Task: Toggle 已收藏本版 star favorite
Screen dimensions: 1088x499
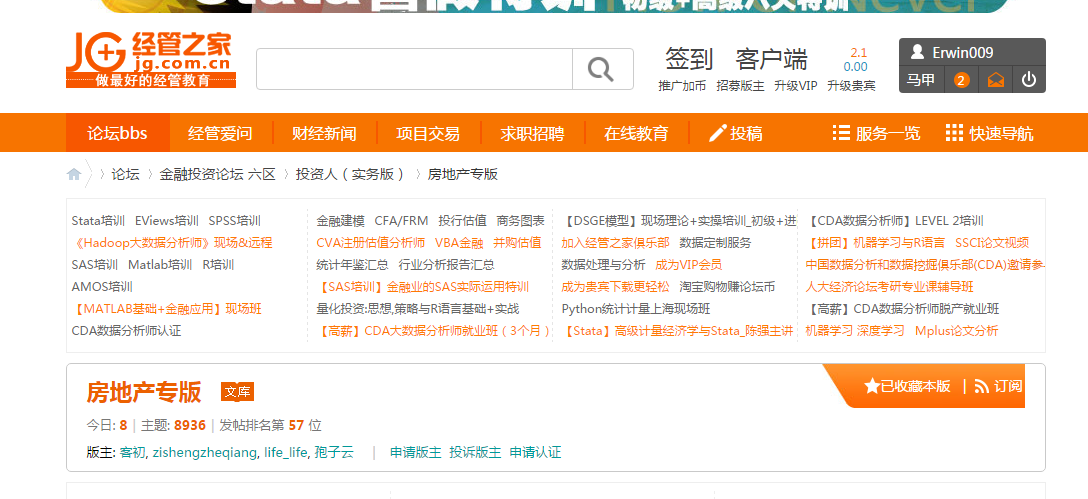Action: 907,387
